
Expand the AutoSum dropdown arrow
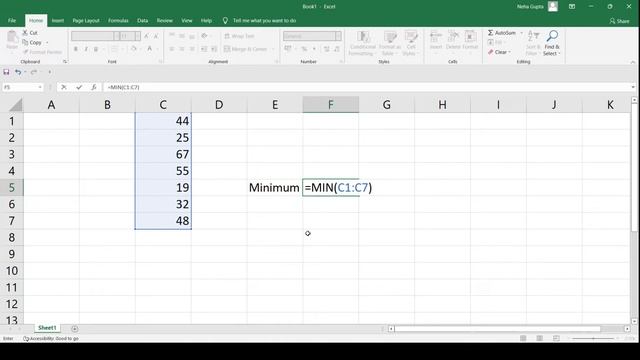point(521,32)
